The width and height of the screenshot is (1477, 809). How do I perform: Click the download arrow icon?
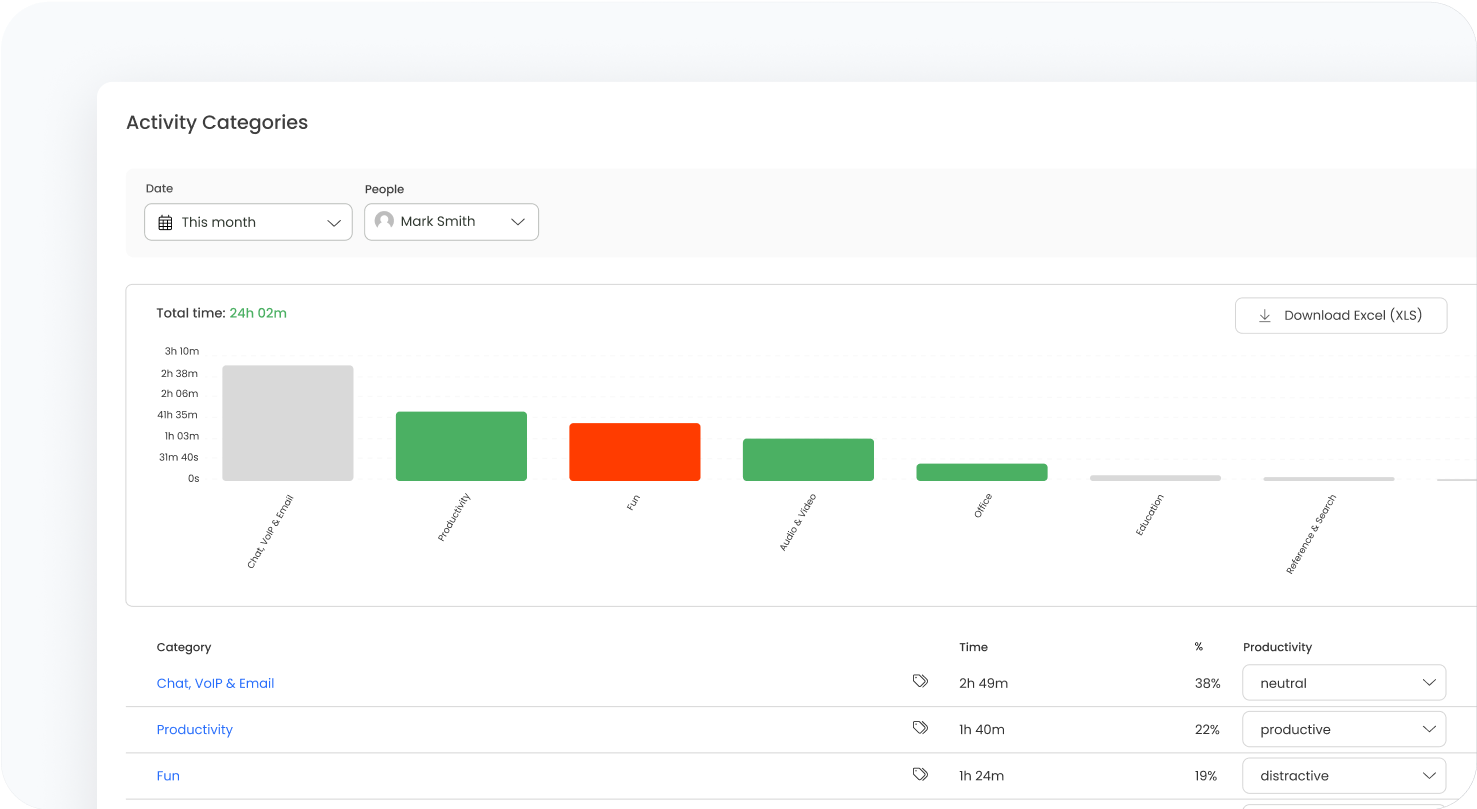1264,315
